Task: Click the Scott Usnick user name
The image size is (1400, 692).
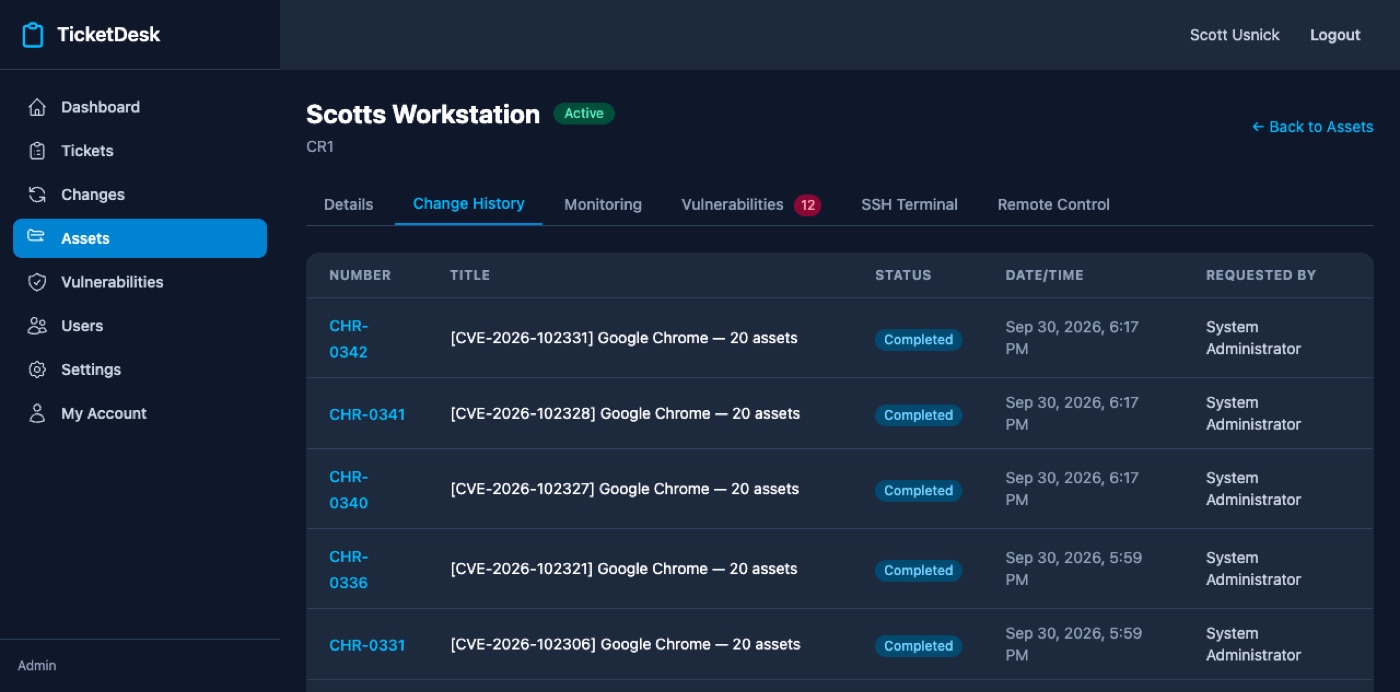Action: point(1235,35)
